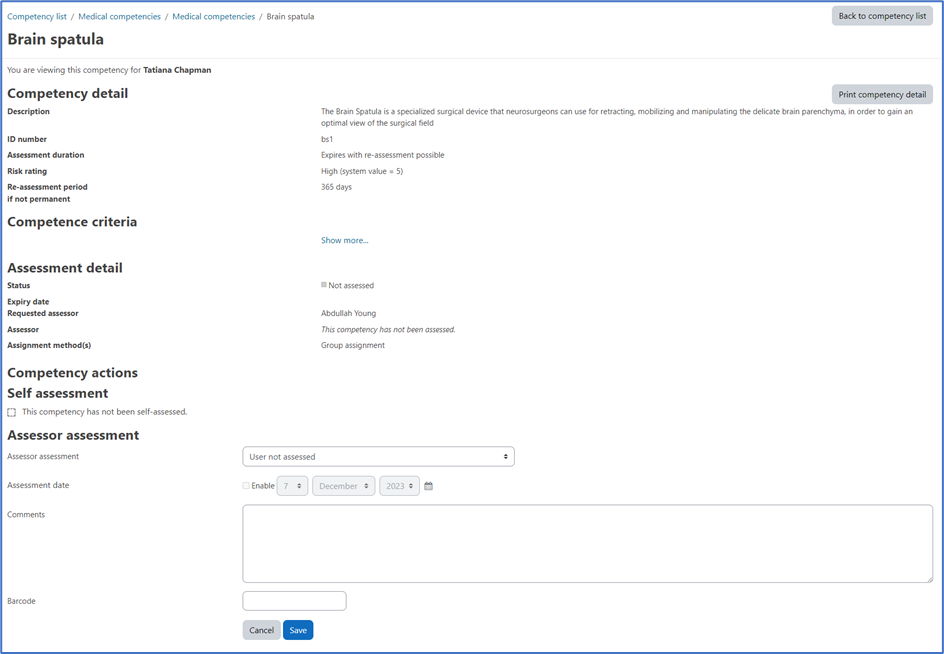Click the Comments box resize handle
Image resolution: width=944 pixels, height=654 pixels.
pos(929,579)
